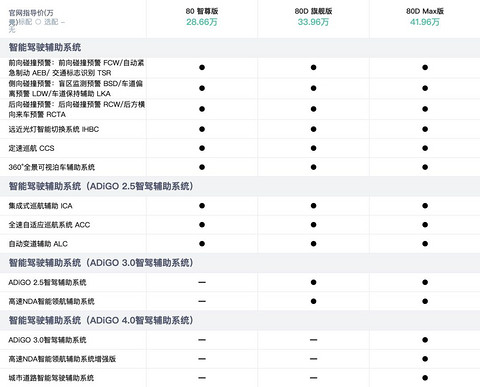480x387 pixels.
Task: Click the dash for ADiGO 3.0 under 80D 旗舰版
Action: tap(313, 340)
